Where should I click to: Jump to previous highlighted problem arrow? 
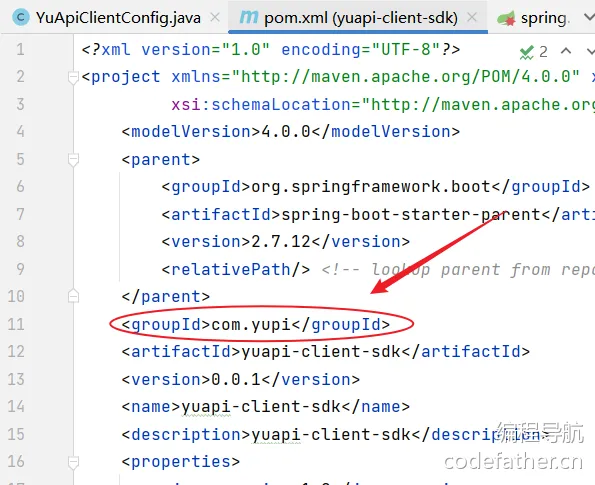tap(566, 51)
